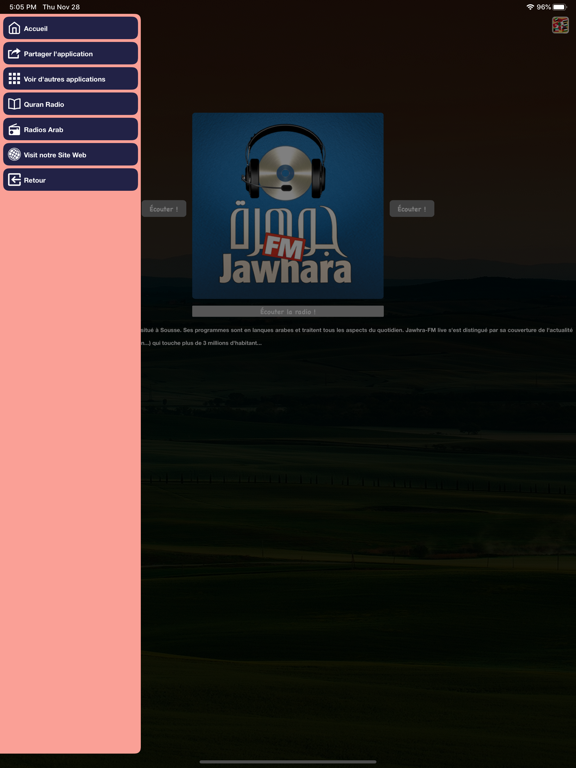This screenshot has height=768, width=576.
Task: Tap the Jawhara FM logo image
Action: click(x=288, y=206)
